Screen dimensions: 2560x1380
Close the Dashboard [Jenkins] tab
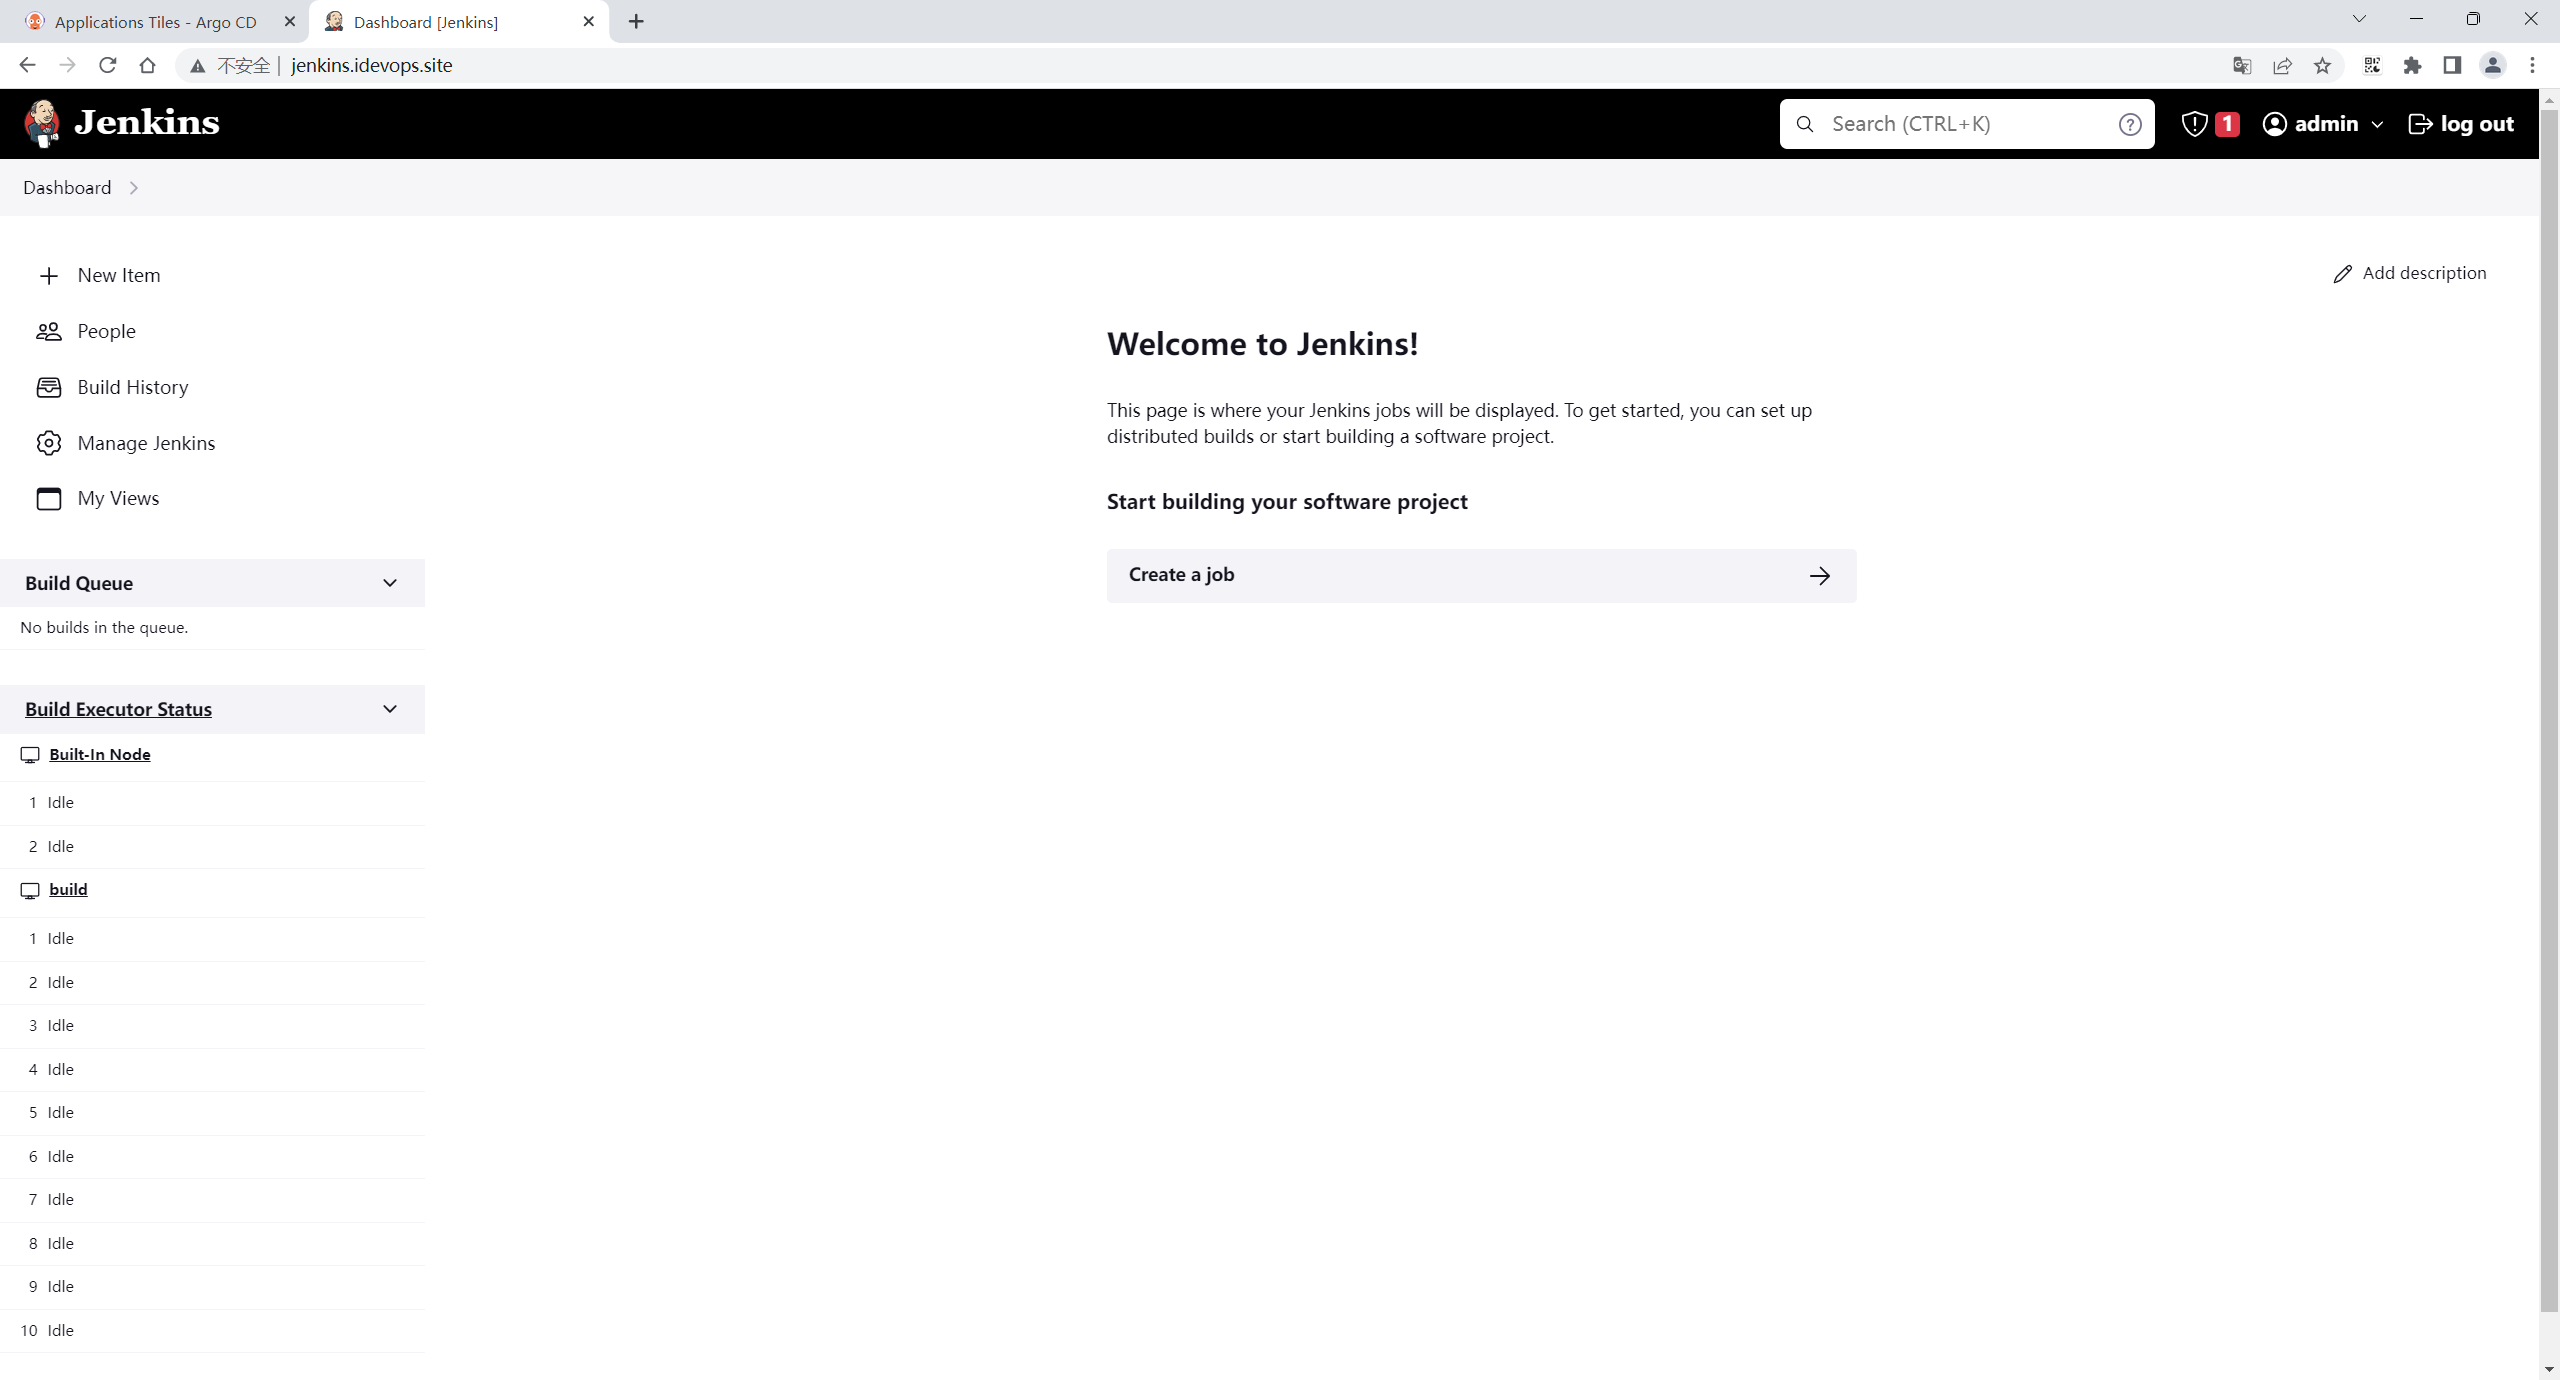[589, 21]
